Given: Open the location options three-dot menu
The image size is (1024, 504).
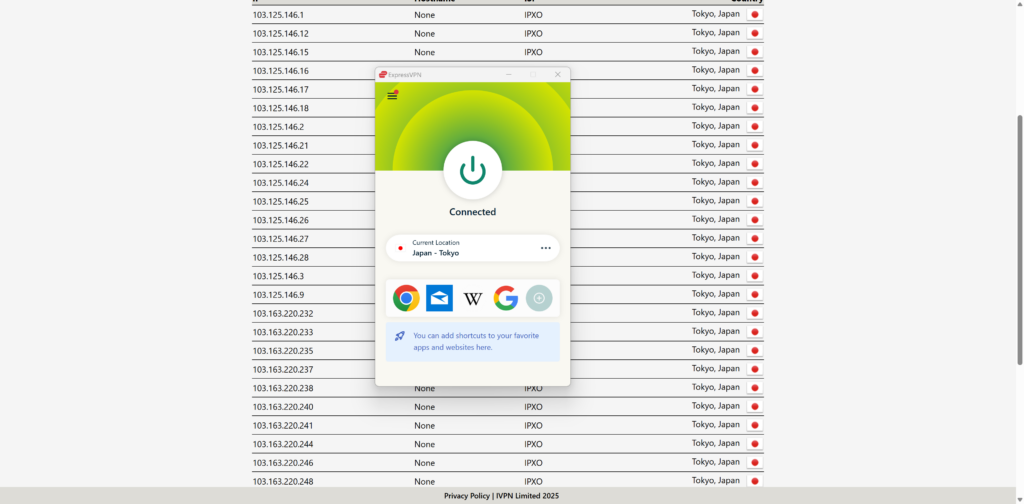Looking at the screenshot, I should pos(545,248).
